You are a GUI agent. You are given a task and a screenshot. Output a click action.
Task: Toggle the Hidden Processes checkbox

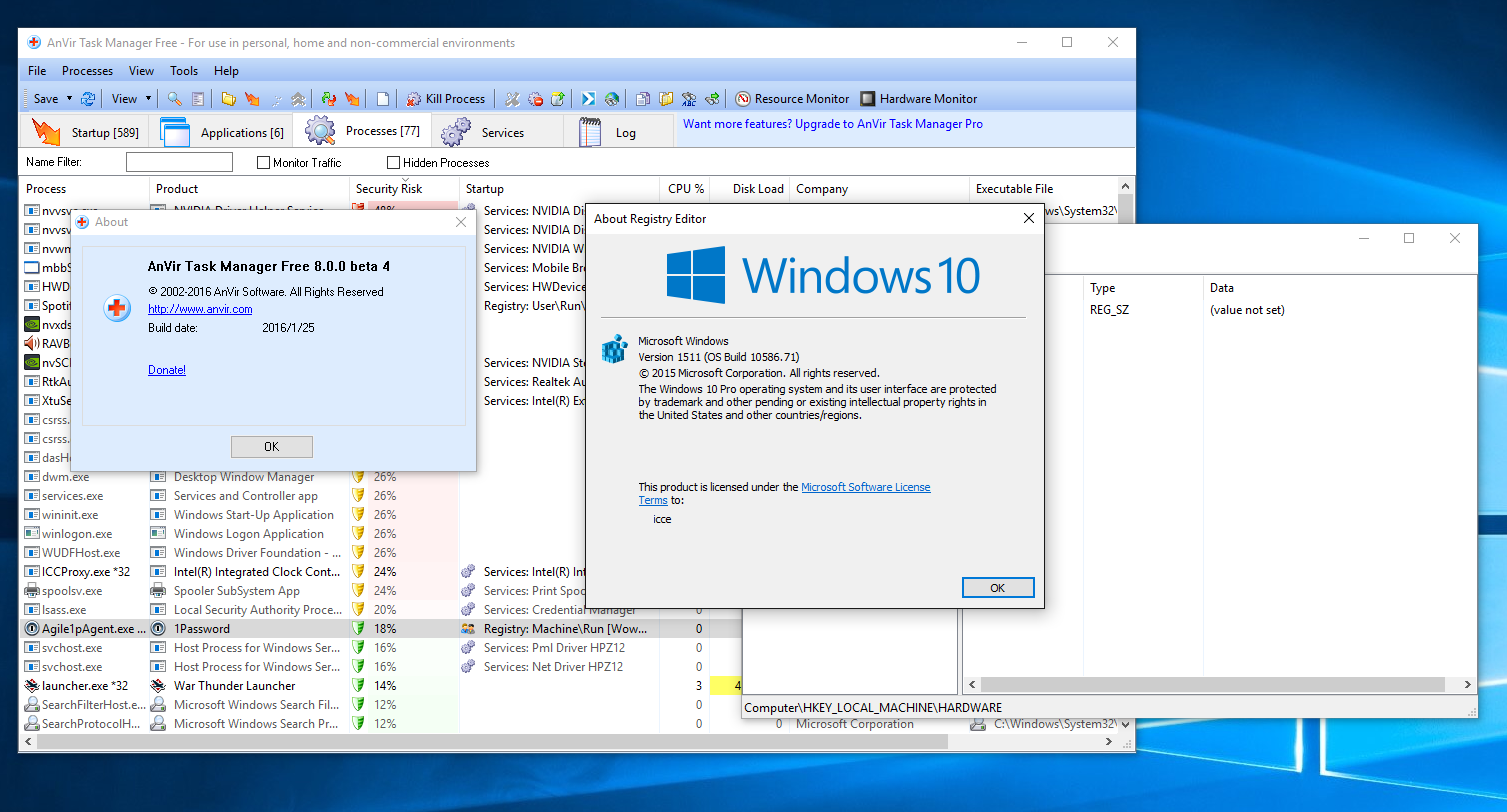(393, 162)
